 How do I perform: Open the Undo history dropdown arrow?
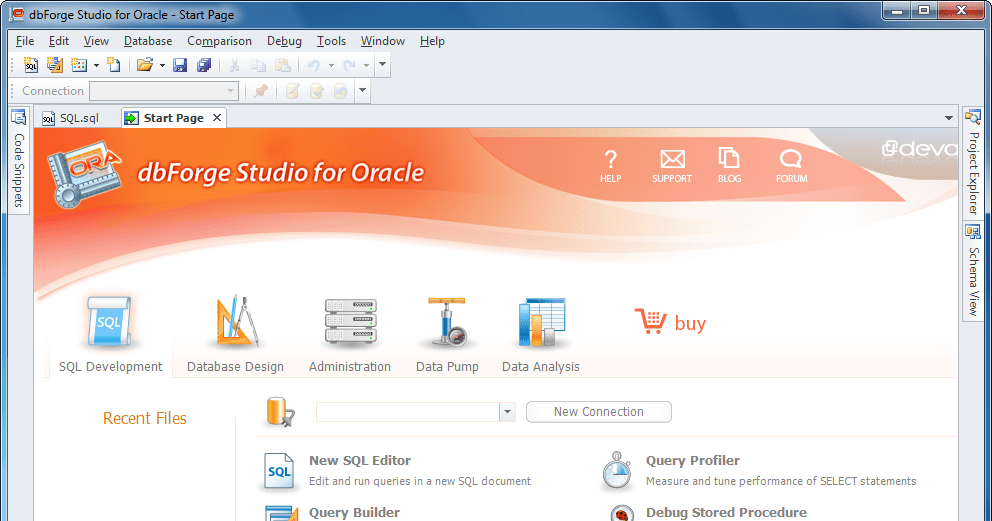tap(331, 65)
